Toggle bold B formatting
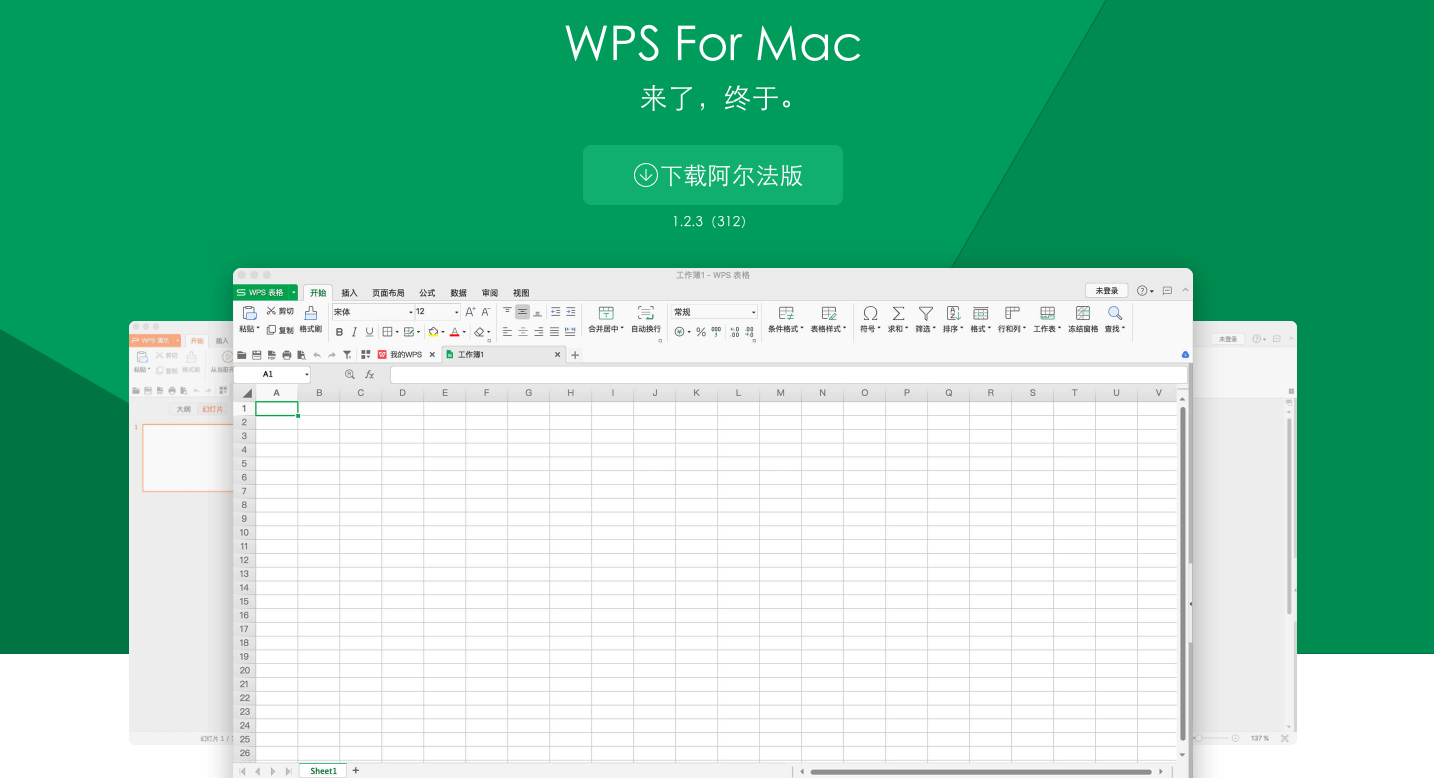1434x778 pixels. (x=339, y=332)
